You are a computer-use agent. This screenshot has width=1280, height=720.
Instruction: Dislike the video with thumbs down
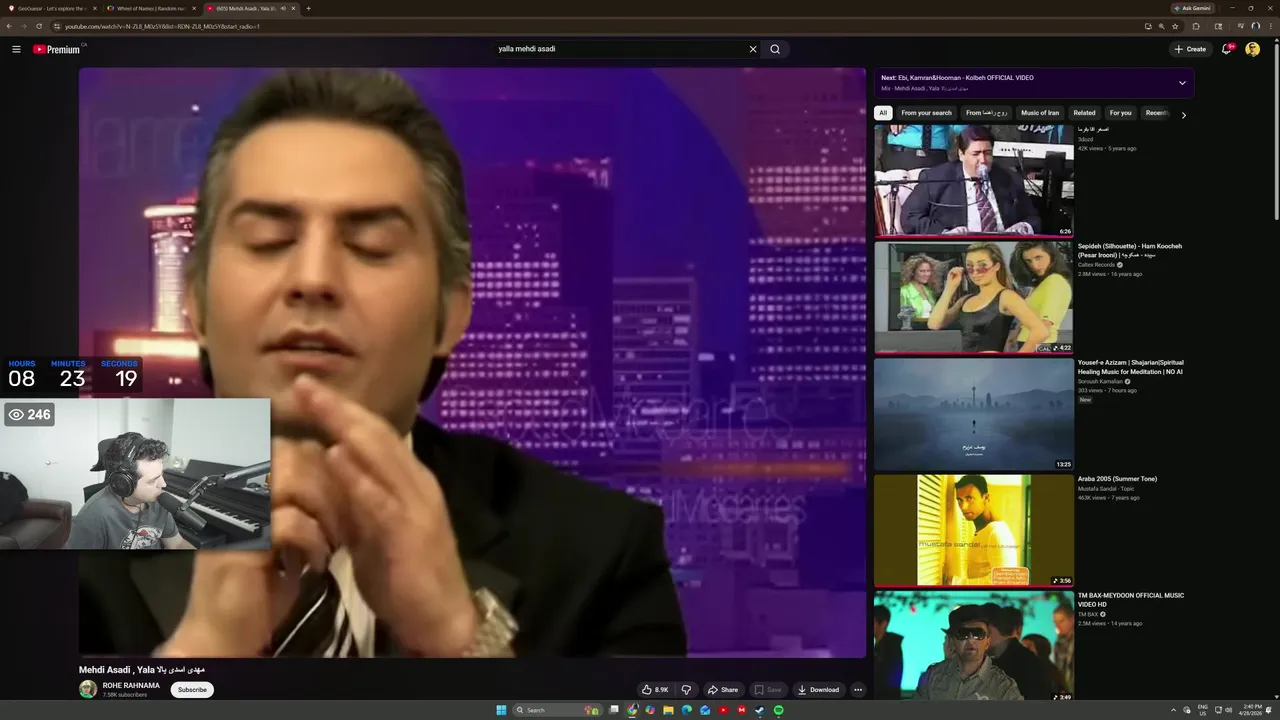(686, 690)
